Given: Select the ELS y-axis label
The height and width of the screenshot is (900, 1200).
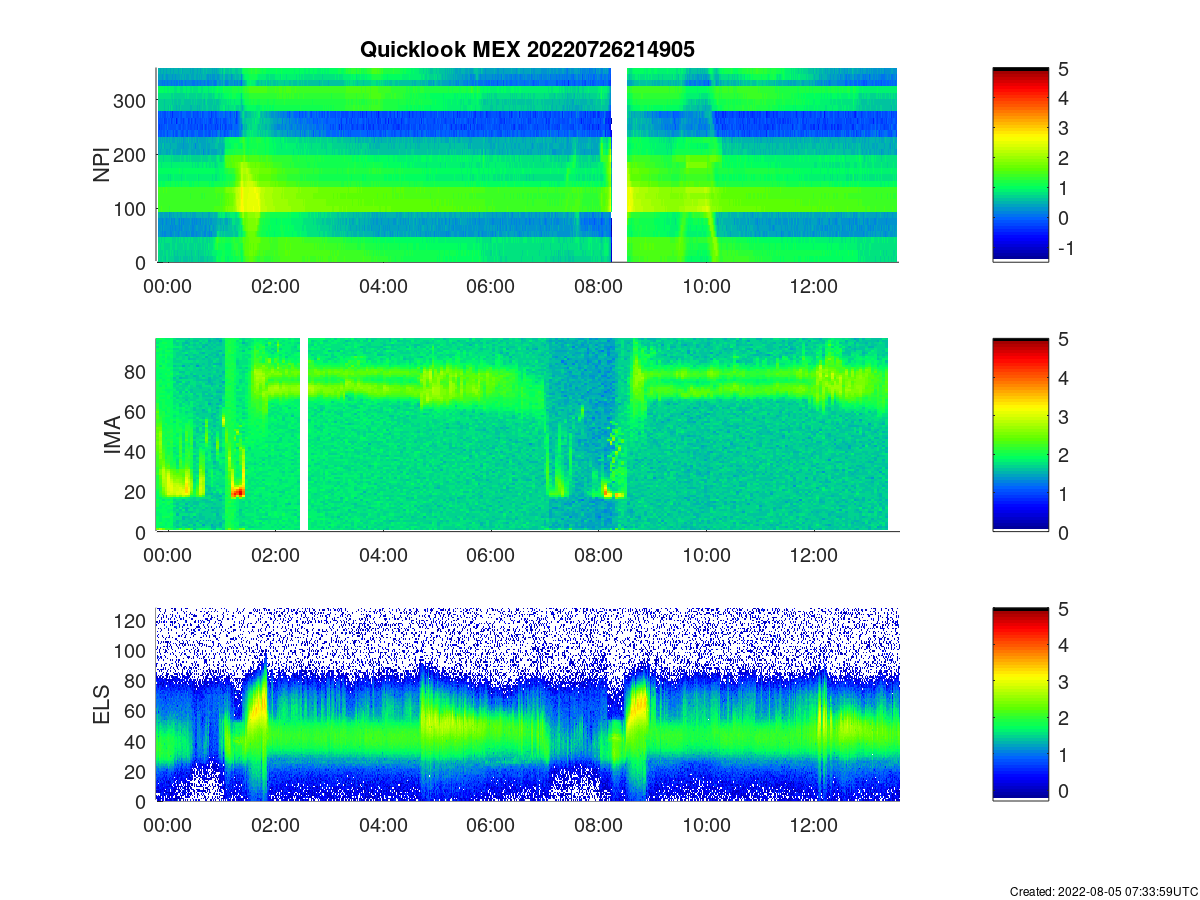Looking at the screenshot, I should (x=102, y=705).
